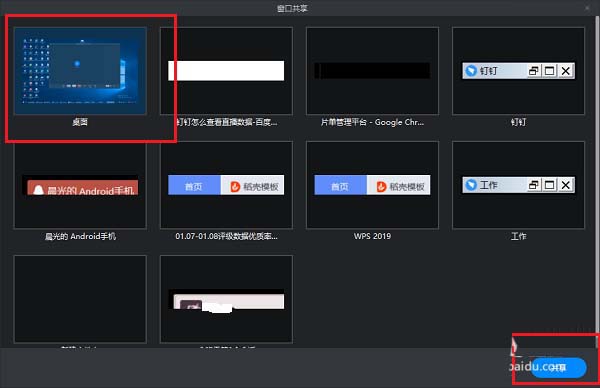Pick the 工作 window thumbnail
Screen dimensions: 600x388
(x=518, y=185)
